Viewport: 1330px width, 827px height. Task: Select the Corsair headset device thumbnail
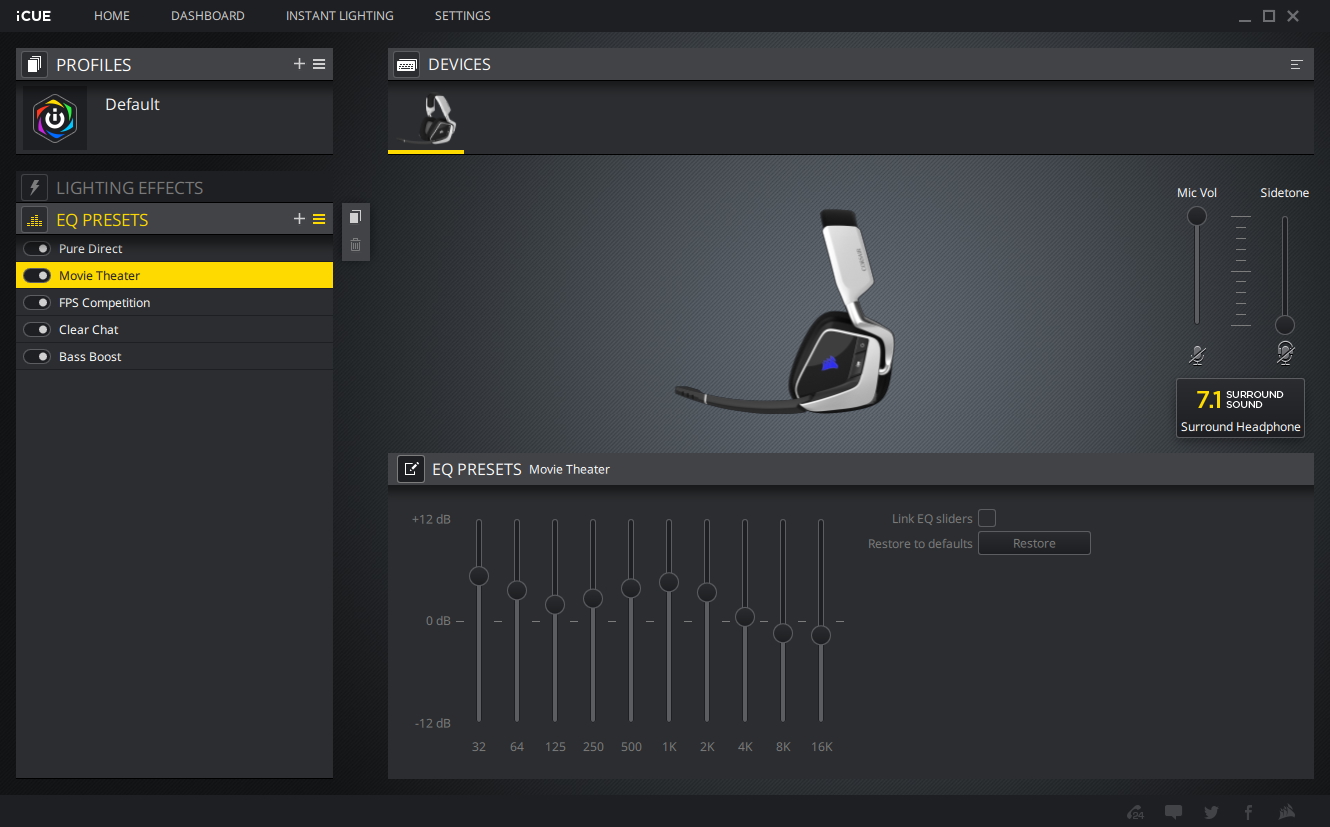click(x=426, y=120)
